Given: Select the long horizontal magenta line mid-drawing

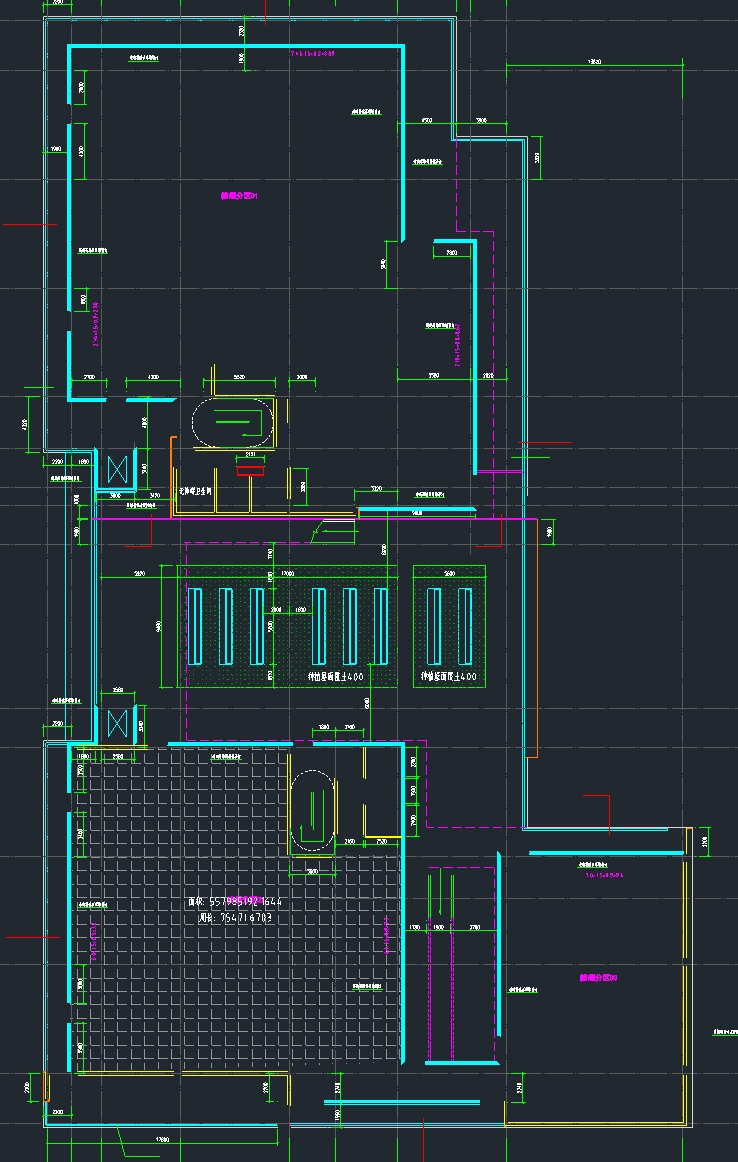Looking at the screenshot, I should pos(300,519).
